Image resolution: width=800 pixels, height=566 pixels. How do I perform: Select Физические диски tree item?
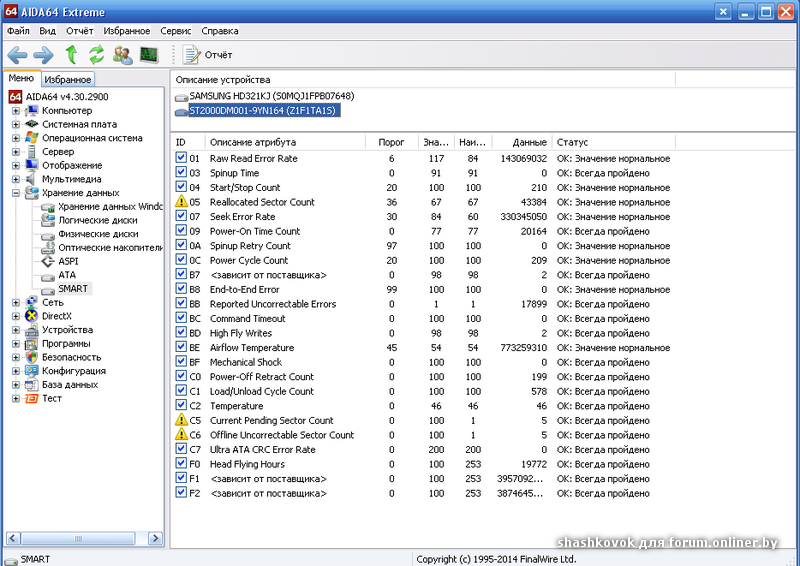pos(98,234)
